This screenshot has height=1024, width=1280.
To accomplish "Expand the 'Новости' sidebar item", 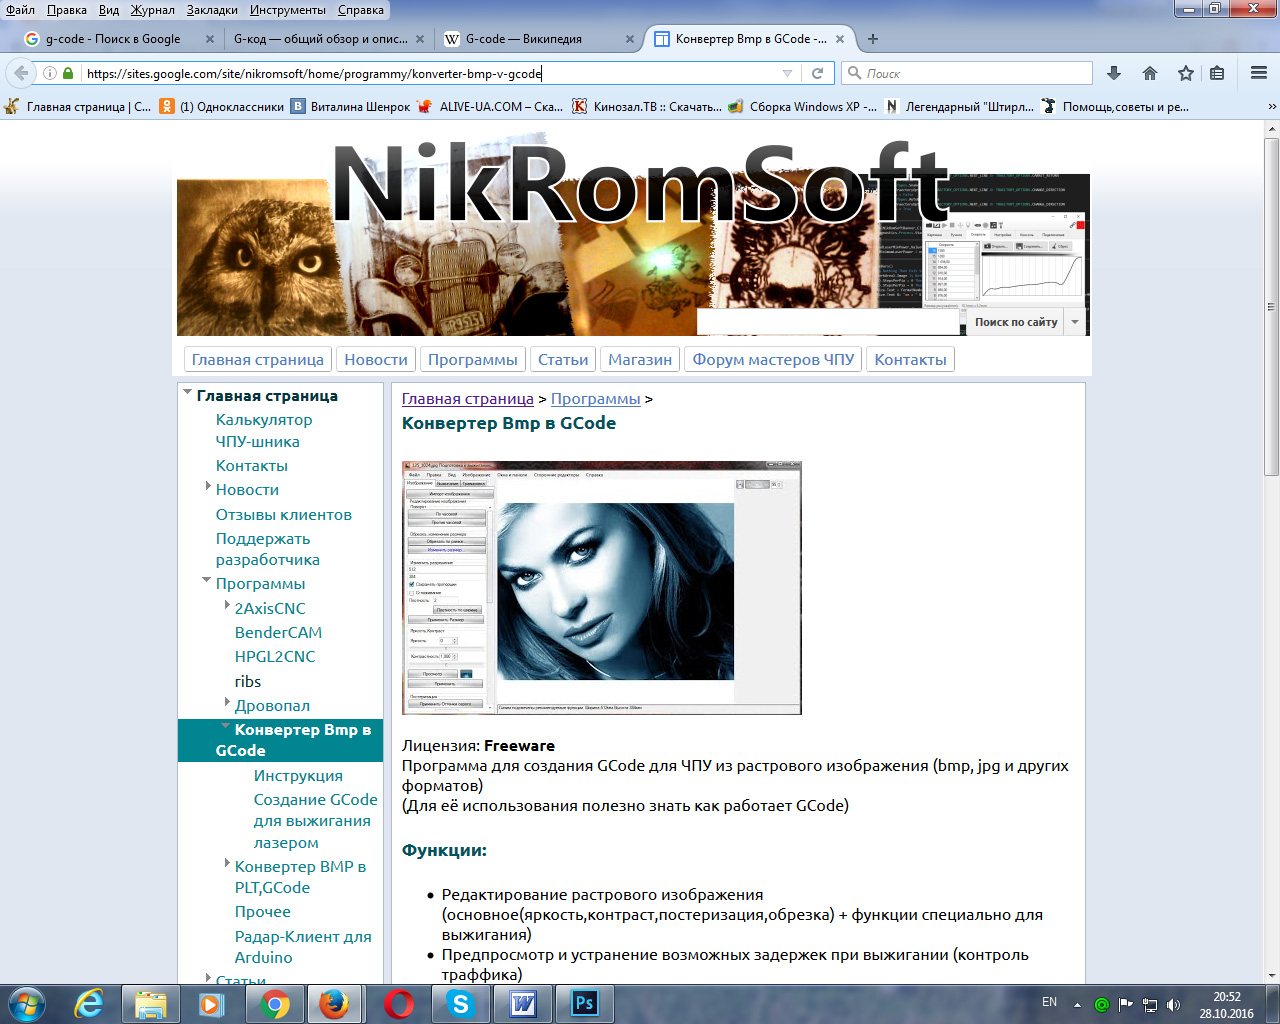I will (208, 487).
